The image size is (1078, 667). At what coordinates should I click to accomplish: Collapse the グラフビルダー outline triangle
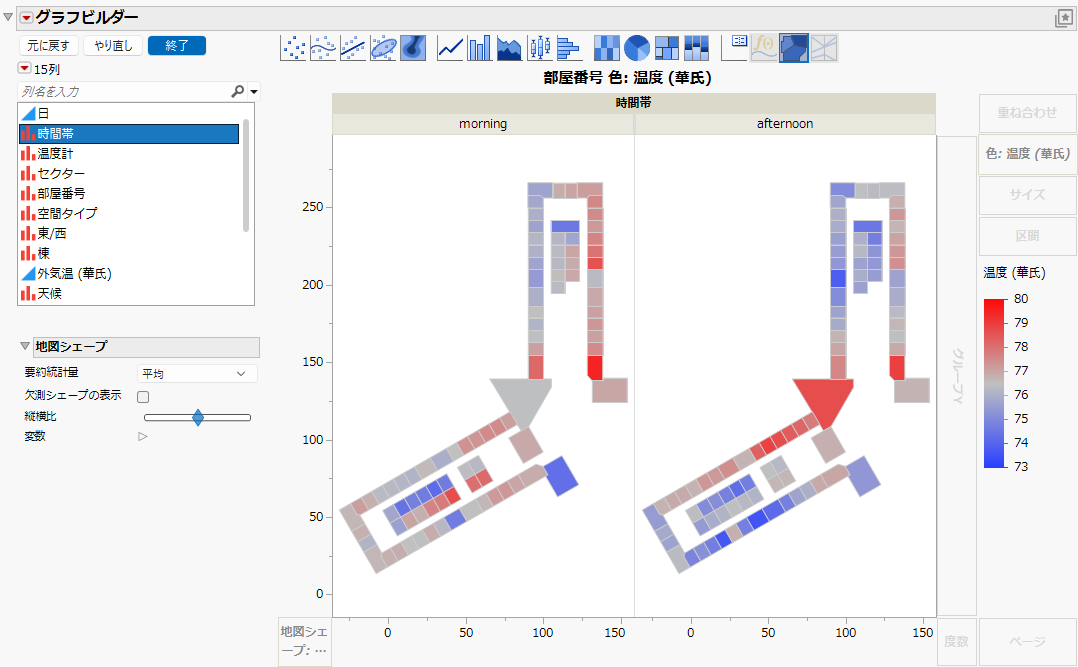point(8,17)
